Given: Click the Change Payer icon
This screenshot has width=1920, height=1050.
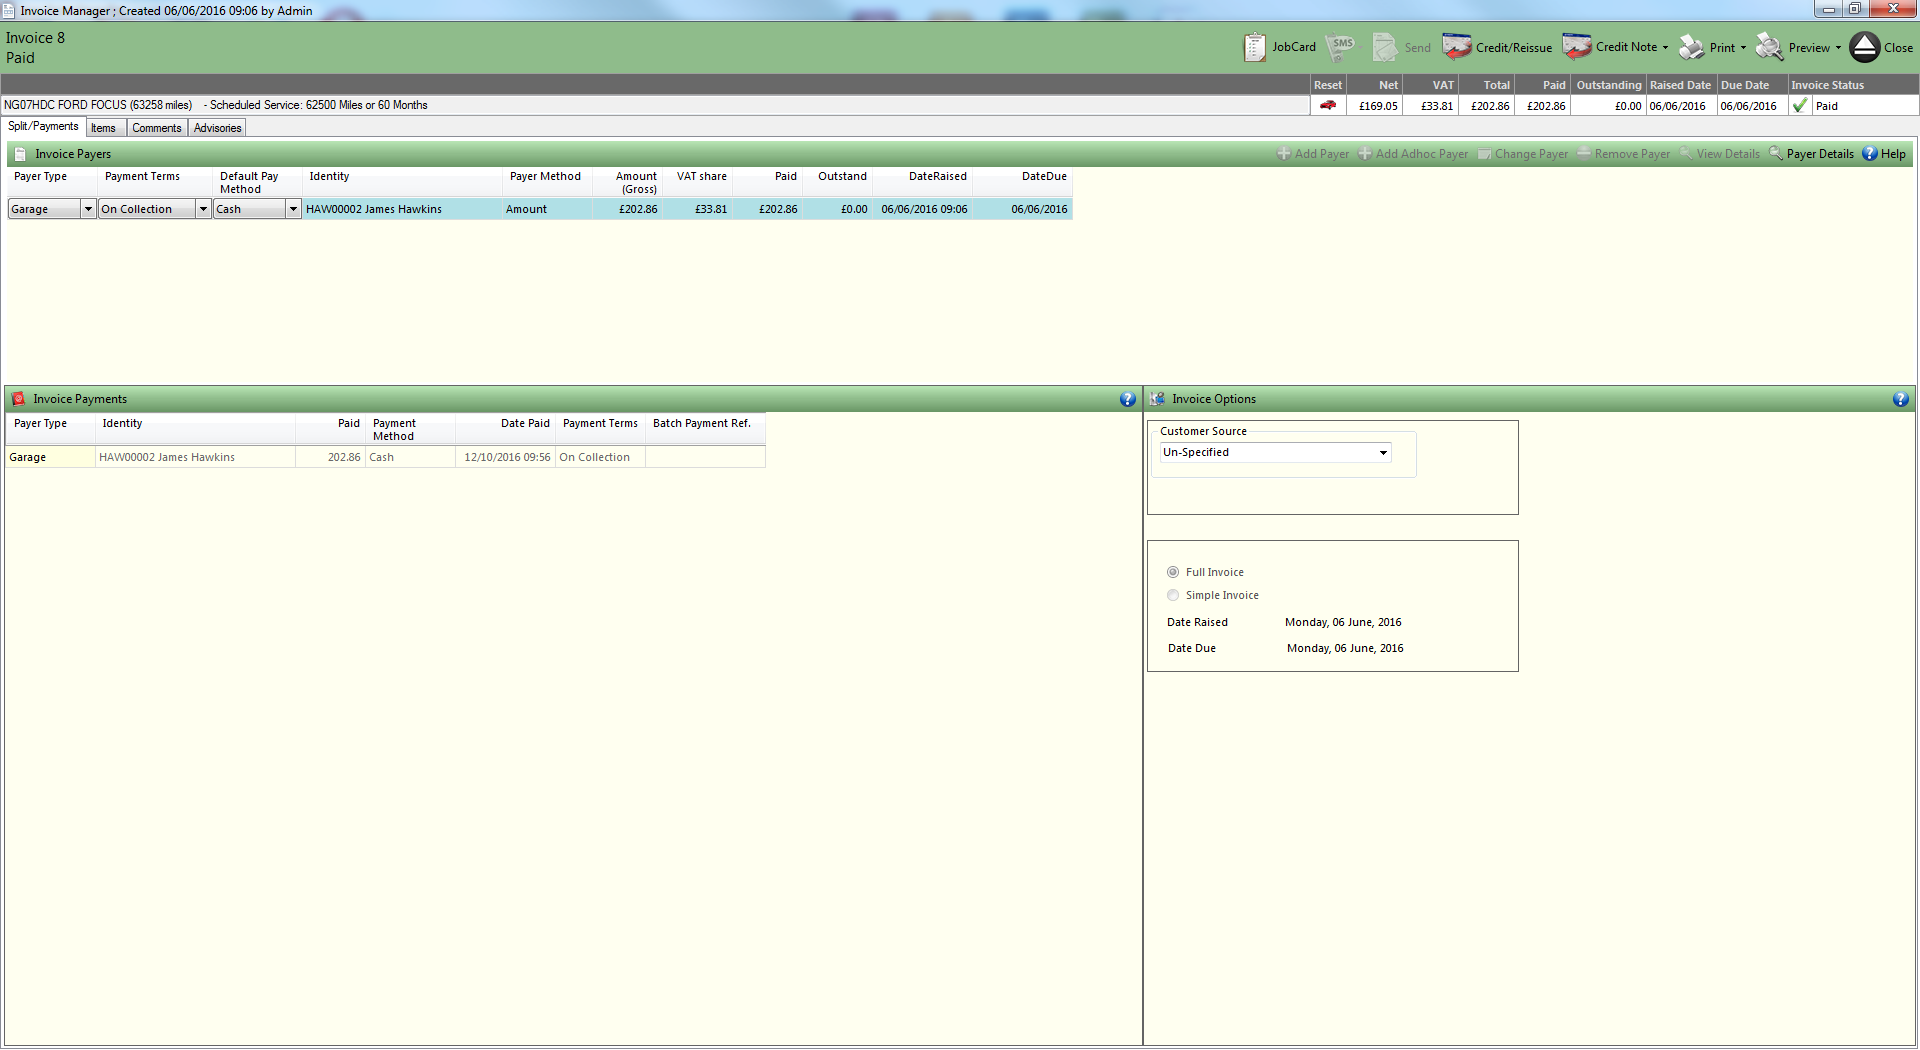Looking at the screenshot, I should pos(1485,154).
